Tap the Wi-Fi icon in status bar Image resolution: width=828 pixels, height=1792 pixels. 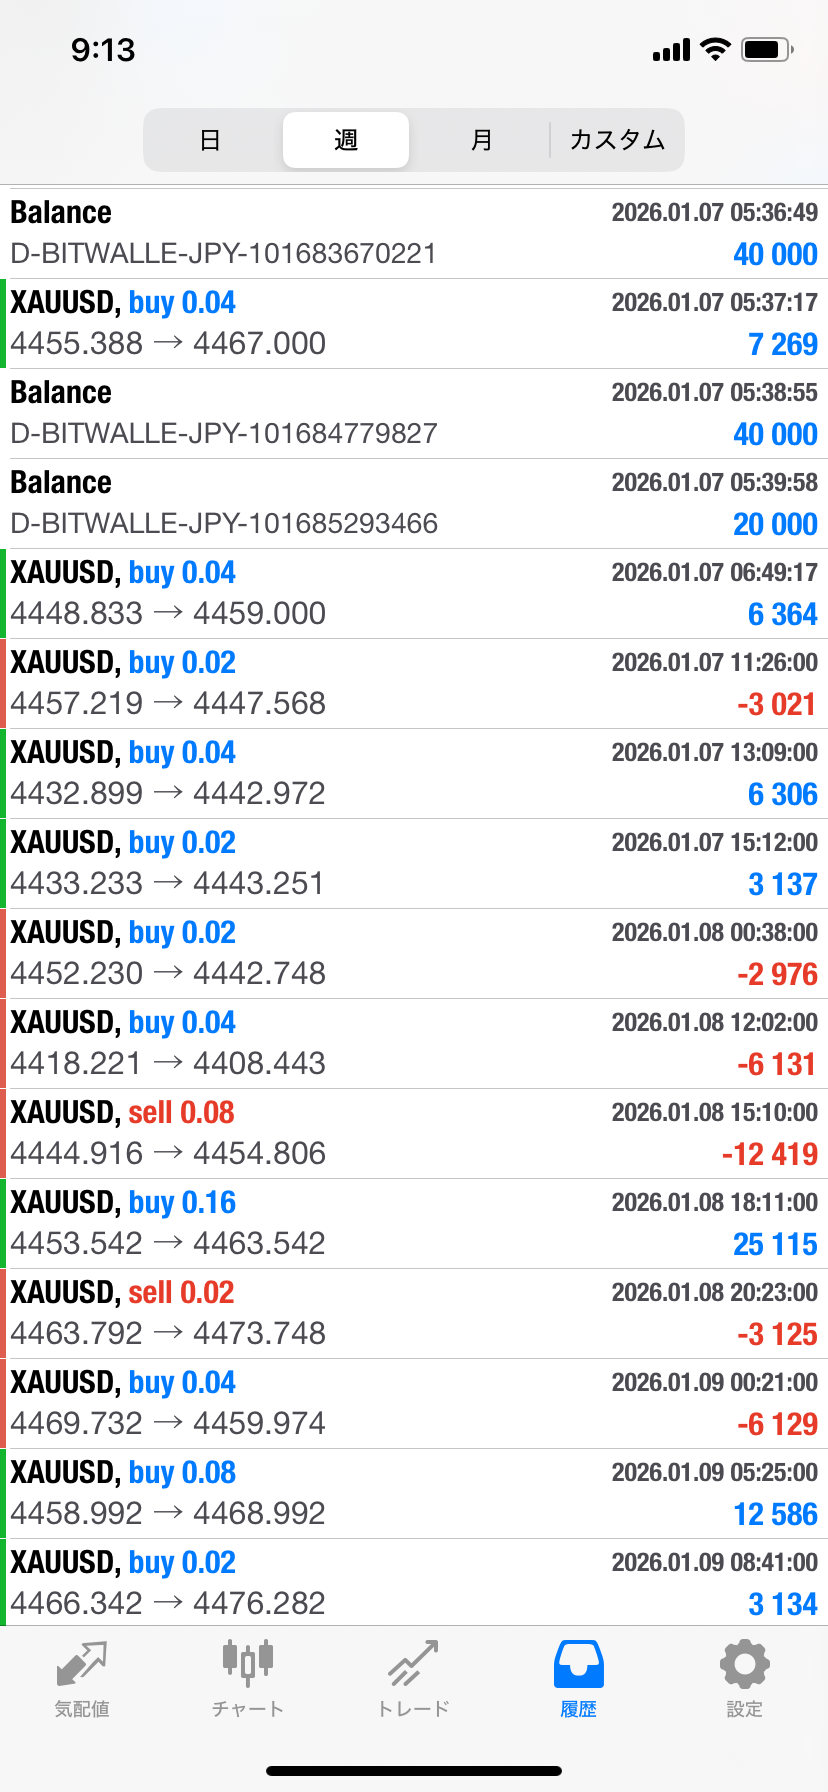tap(715, 49)
